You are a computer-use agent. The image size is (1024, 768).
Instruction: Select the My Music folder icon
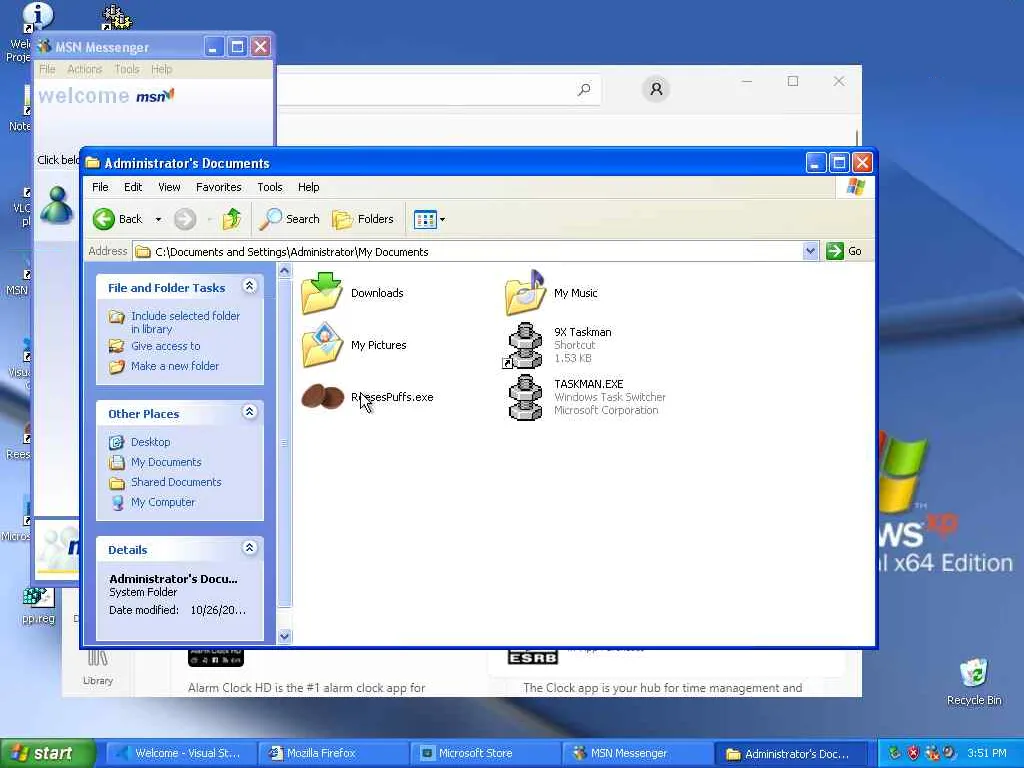click(526, 293)
